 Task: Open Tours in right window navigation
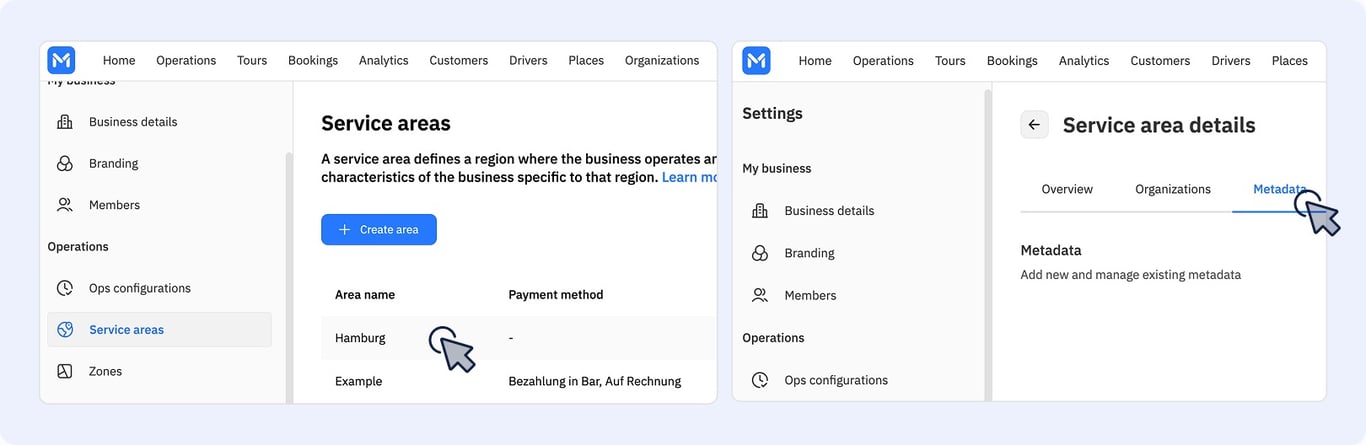point(950,60)
